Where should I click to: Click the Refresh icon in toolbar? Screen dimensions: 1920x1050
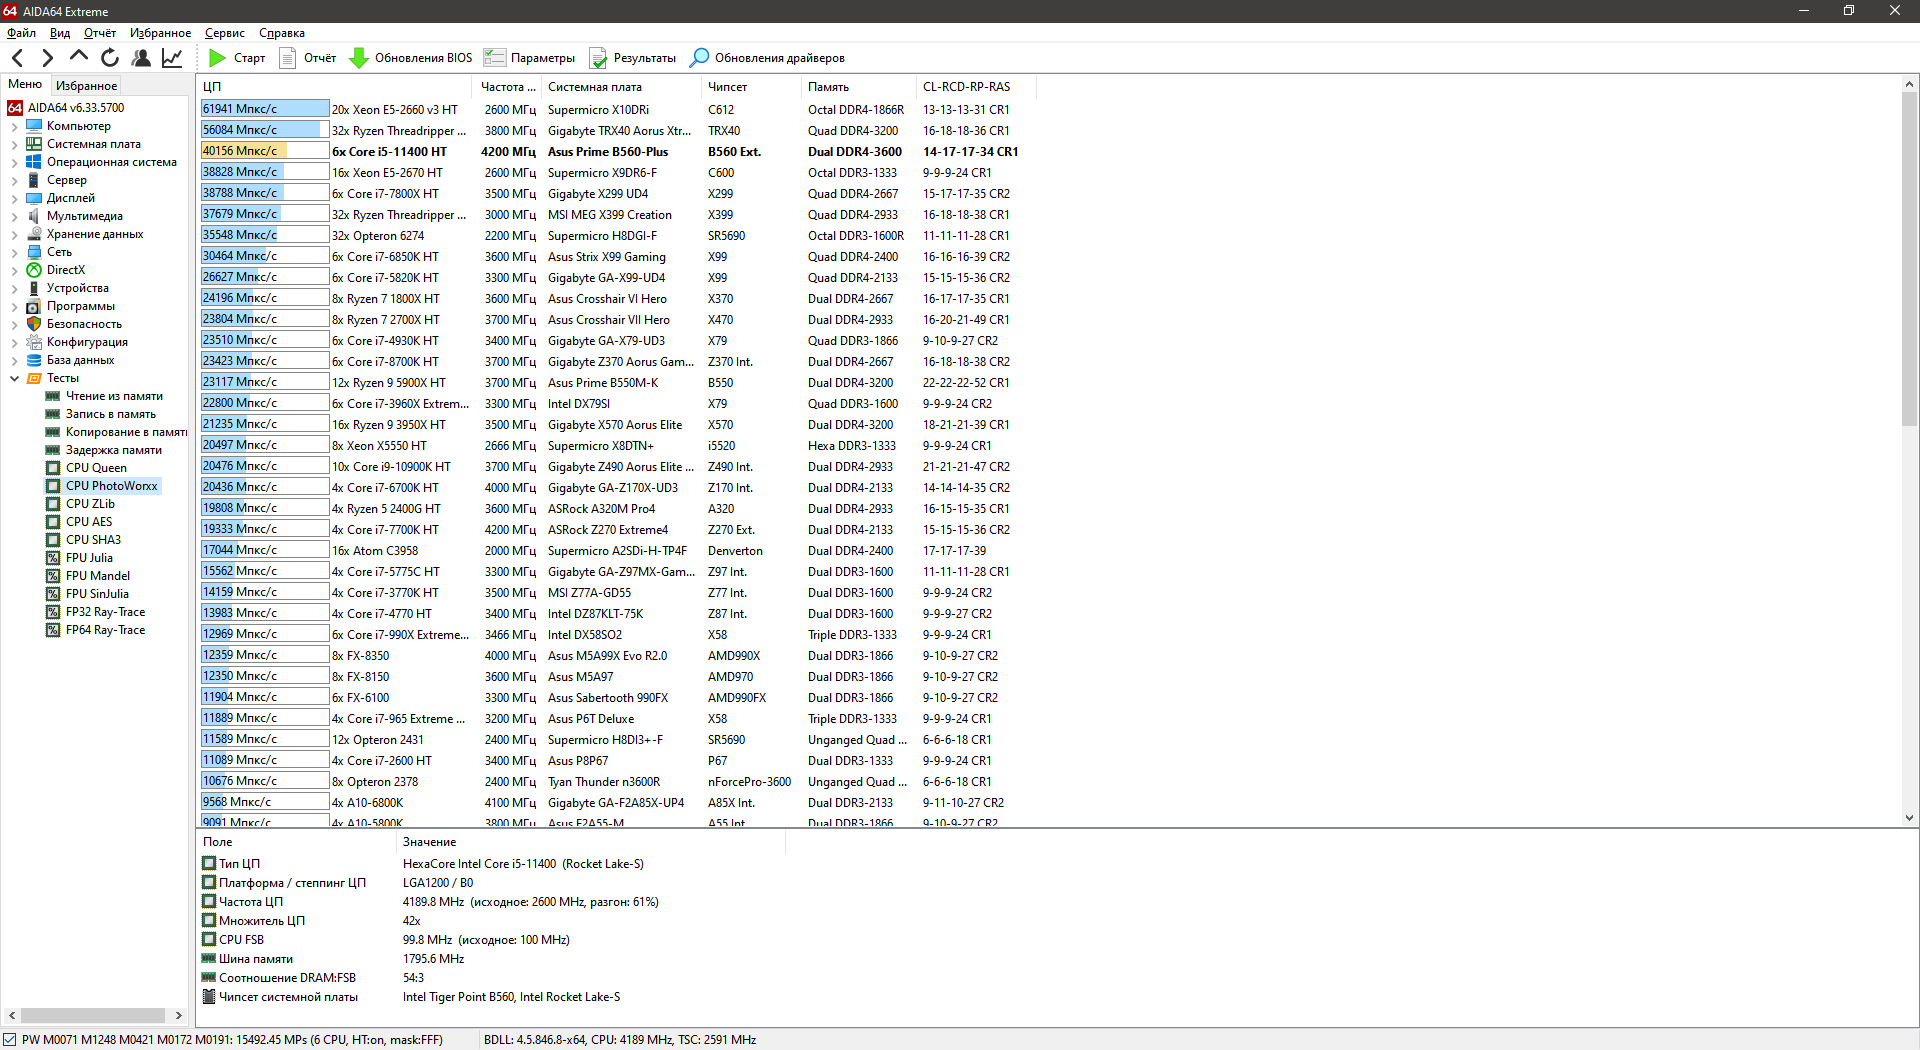[110, 58]
